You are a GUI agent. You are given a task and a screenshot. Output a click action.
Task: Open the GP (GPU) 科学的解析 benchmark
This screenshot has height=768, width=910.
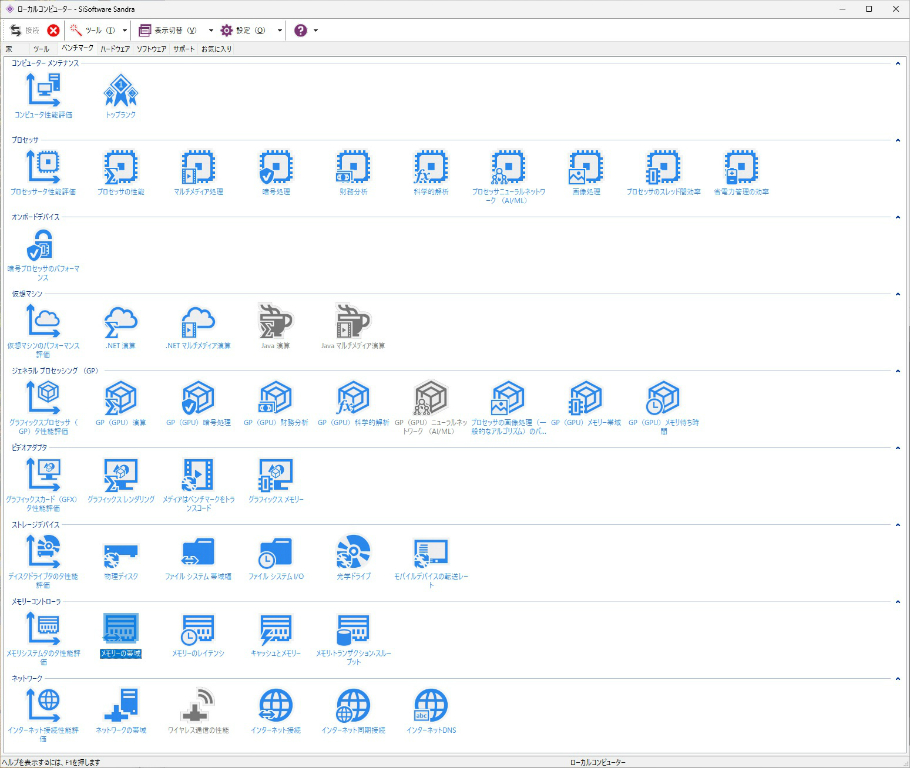click(353, 403)
